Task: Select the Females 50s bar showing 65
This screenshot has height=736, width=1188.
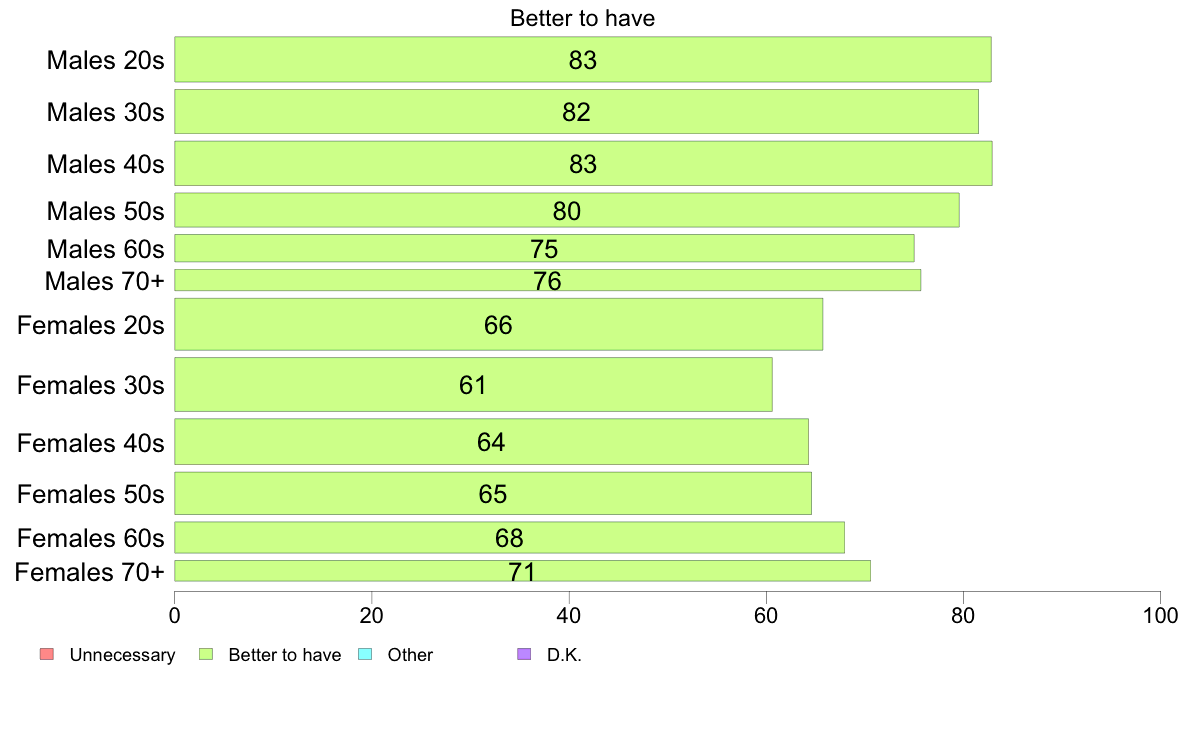Action: [x=492, y=493]
